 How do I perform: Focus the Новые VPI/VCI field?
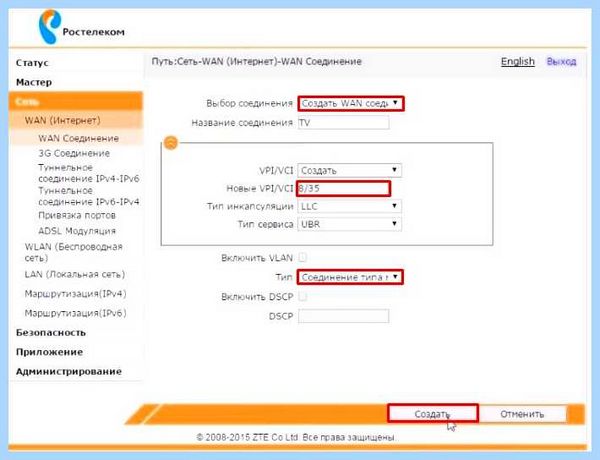[344, 189]
